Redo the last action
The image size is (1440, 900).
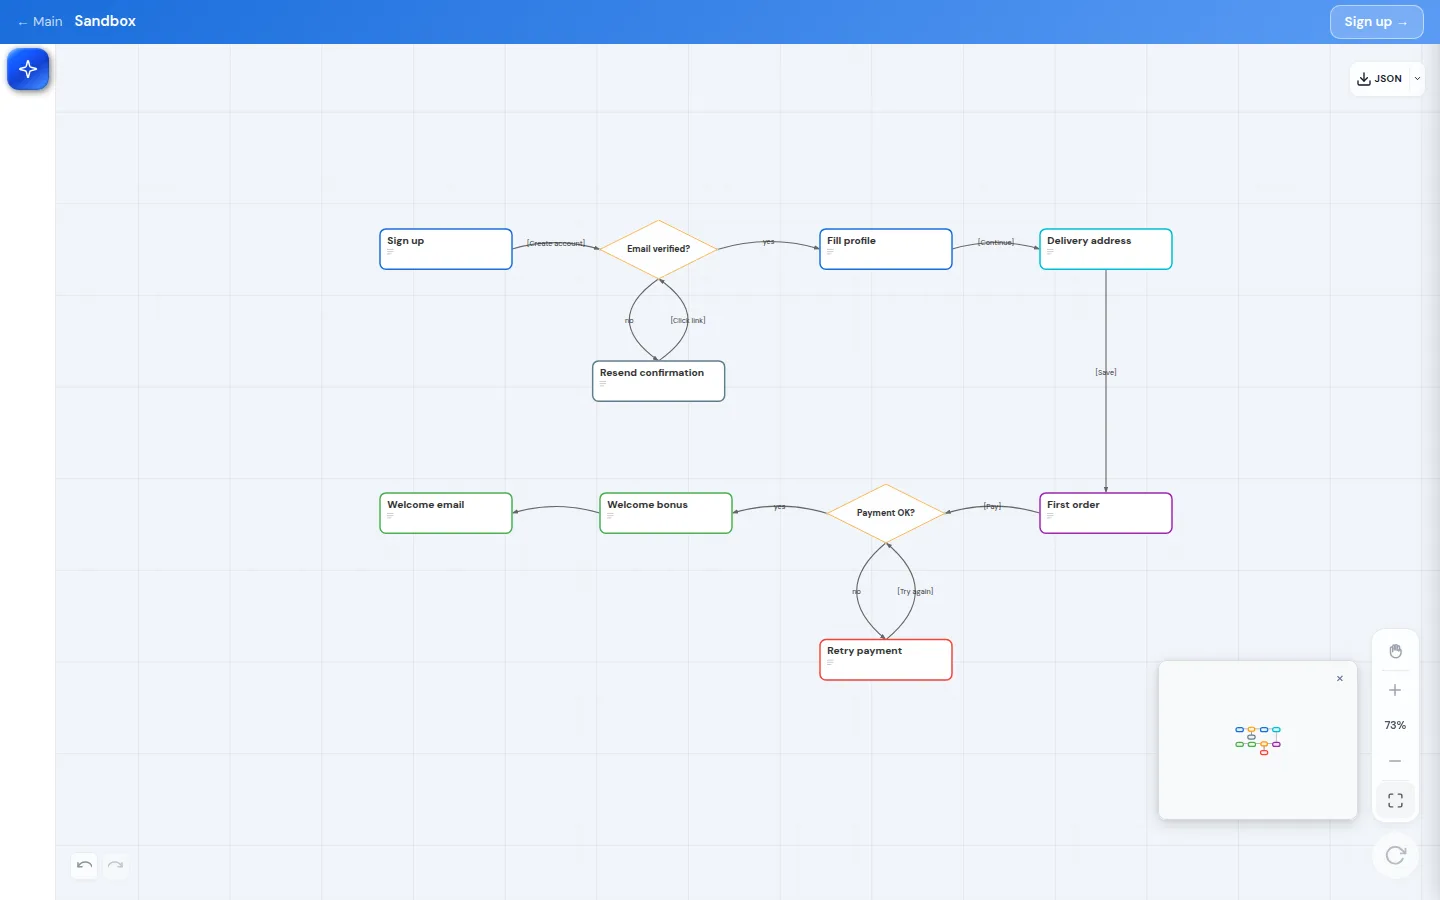[x=116, y=865]
